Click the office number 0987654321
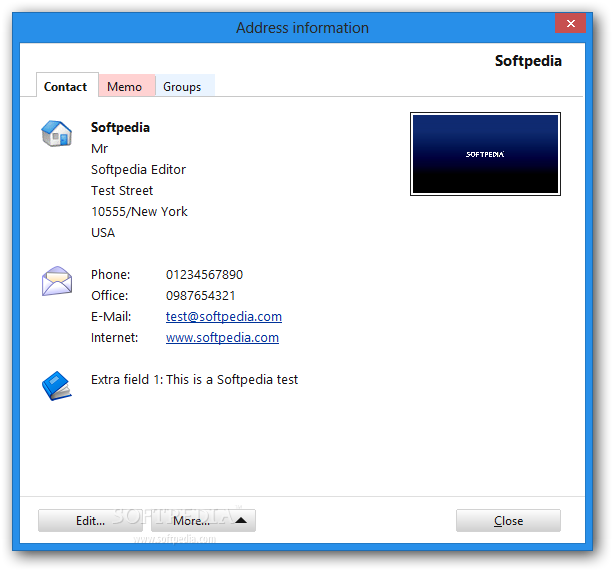The image size is (613, 571). pyautogui.click(x=201, y=296)
